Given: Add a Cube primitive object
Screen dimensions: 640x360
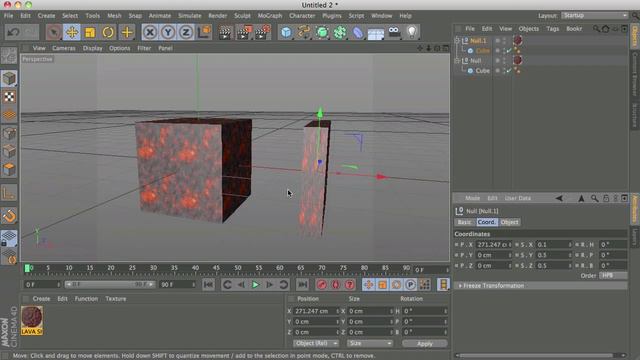Looking at the screenshot, I should point(287,32).
